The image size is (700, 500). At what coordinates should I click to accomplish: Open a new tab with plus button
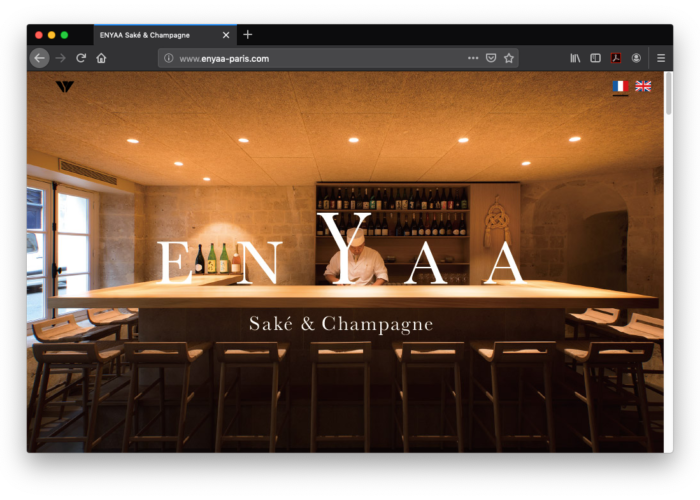pos(248,35)
